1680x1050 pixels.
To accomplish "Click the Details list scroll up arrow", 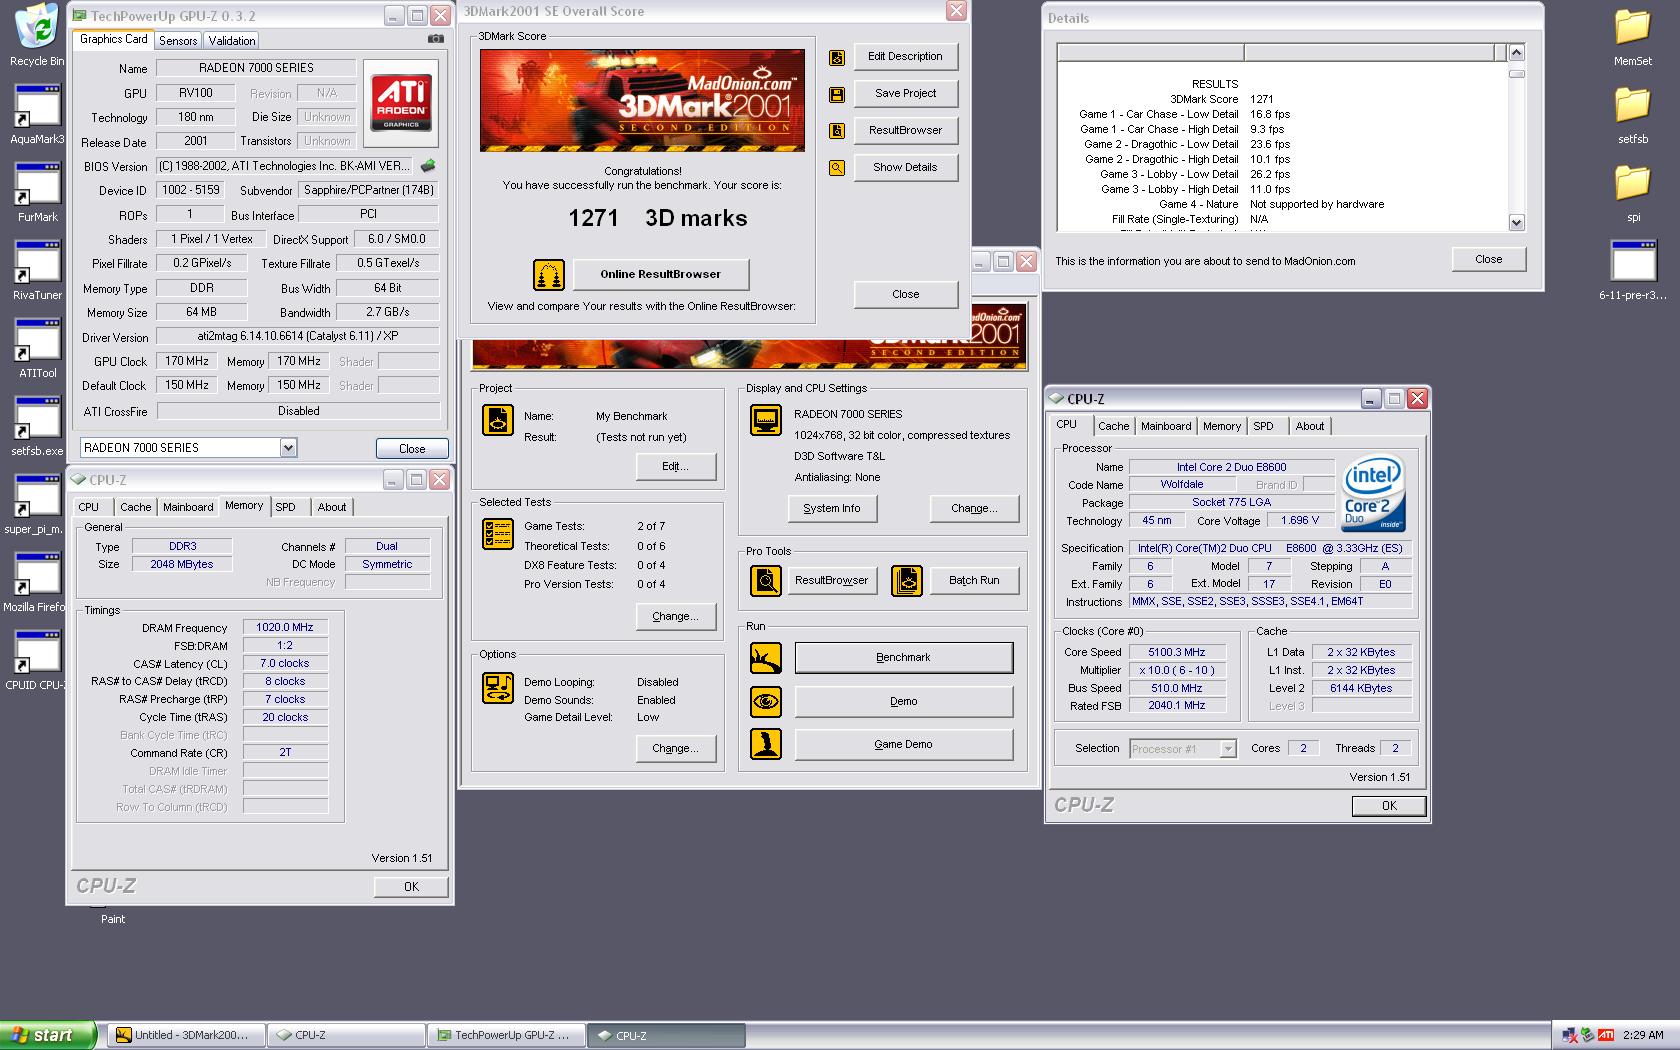I will [x=1516, y=52].
